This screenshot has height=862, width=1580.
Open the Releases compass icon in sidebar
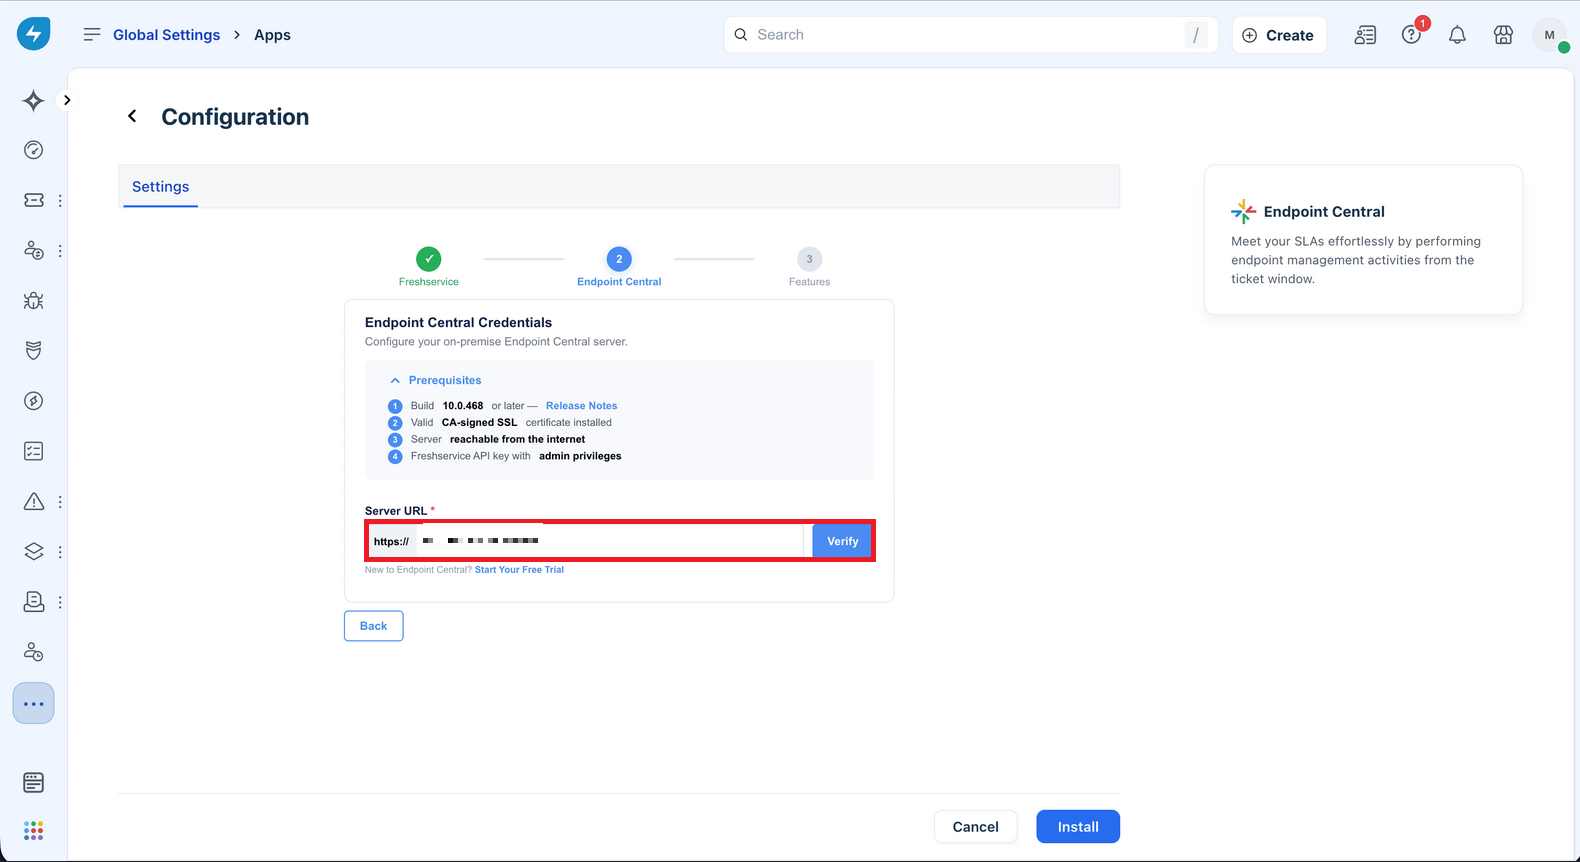tap(33, 401)
